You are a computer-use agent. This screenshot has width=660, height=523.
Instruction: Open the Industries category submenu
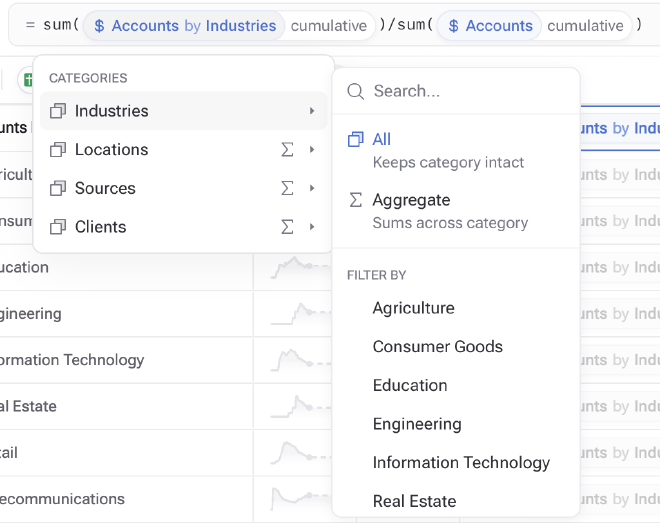pyautogui.click(x=183, y=111)
